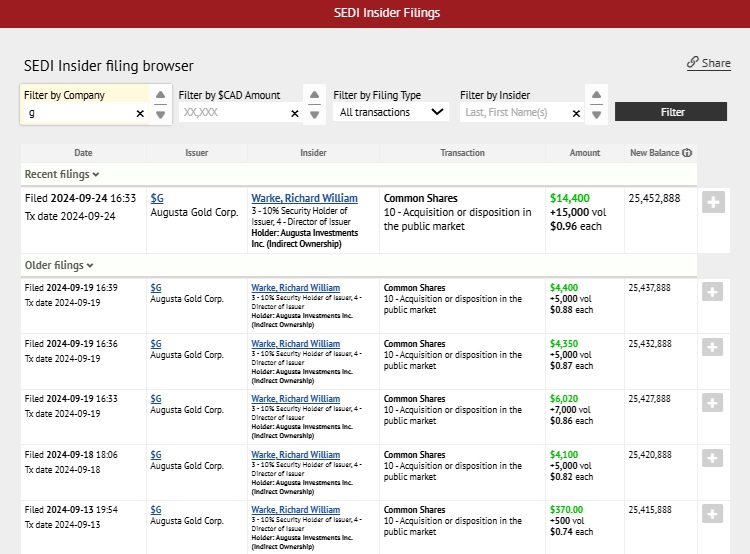750x554 pixels.
Task: Click the down arrow beside Filter by Company
Action: pyautogui.click(x=161, y=115)
